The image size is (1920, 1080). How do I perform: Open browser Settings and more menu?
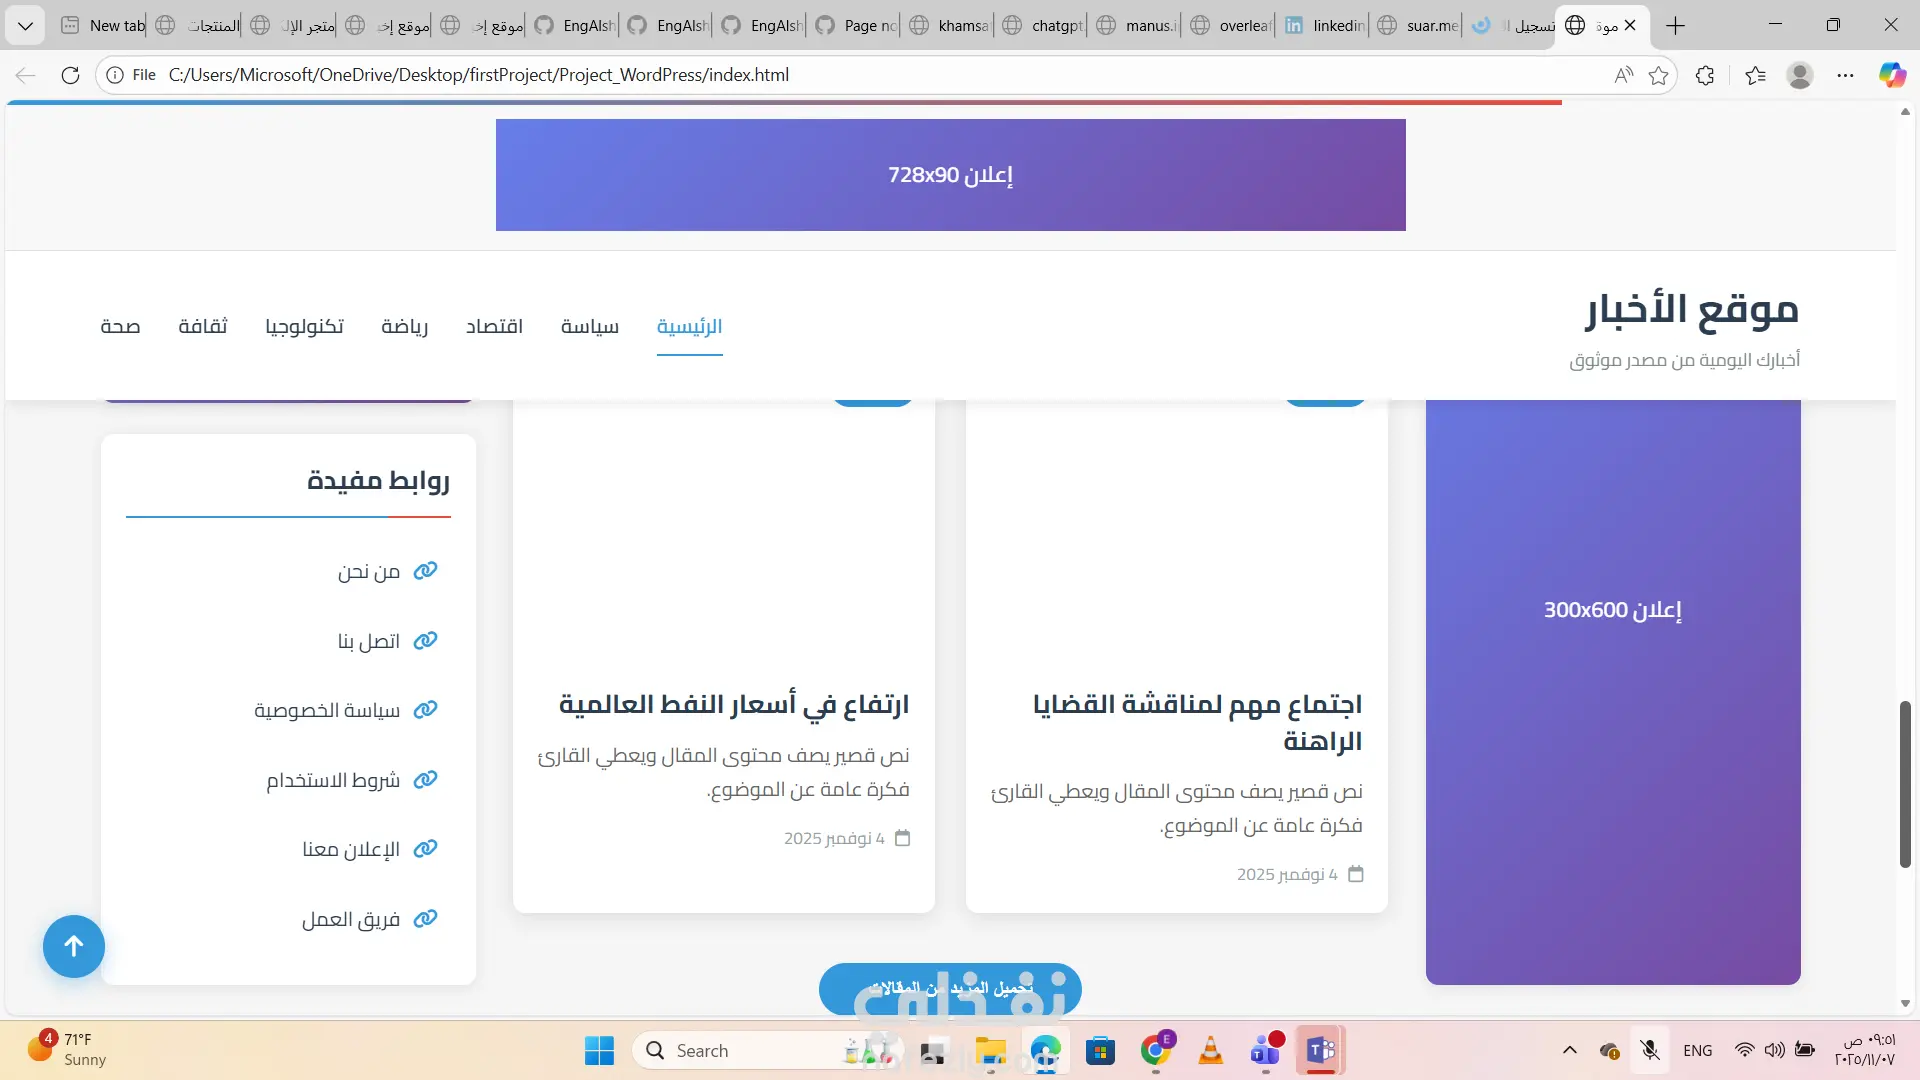click(1845, 75)
